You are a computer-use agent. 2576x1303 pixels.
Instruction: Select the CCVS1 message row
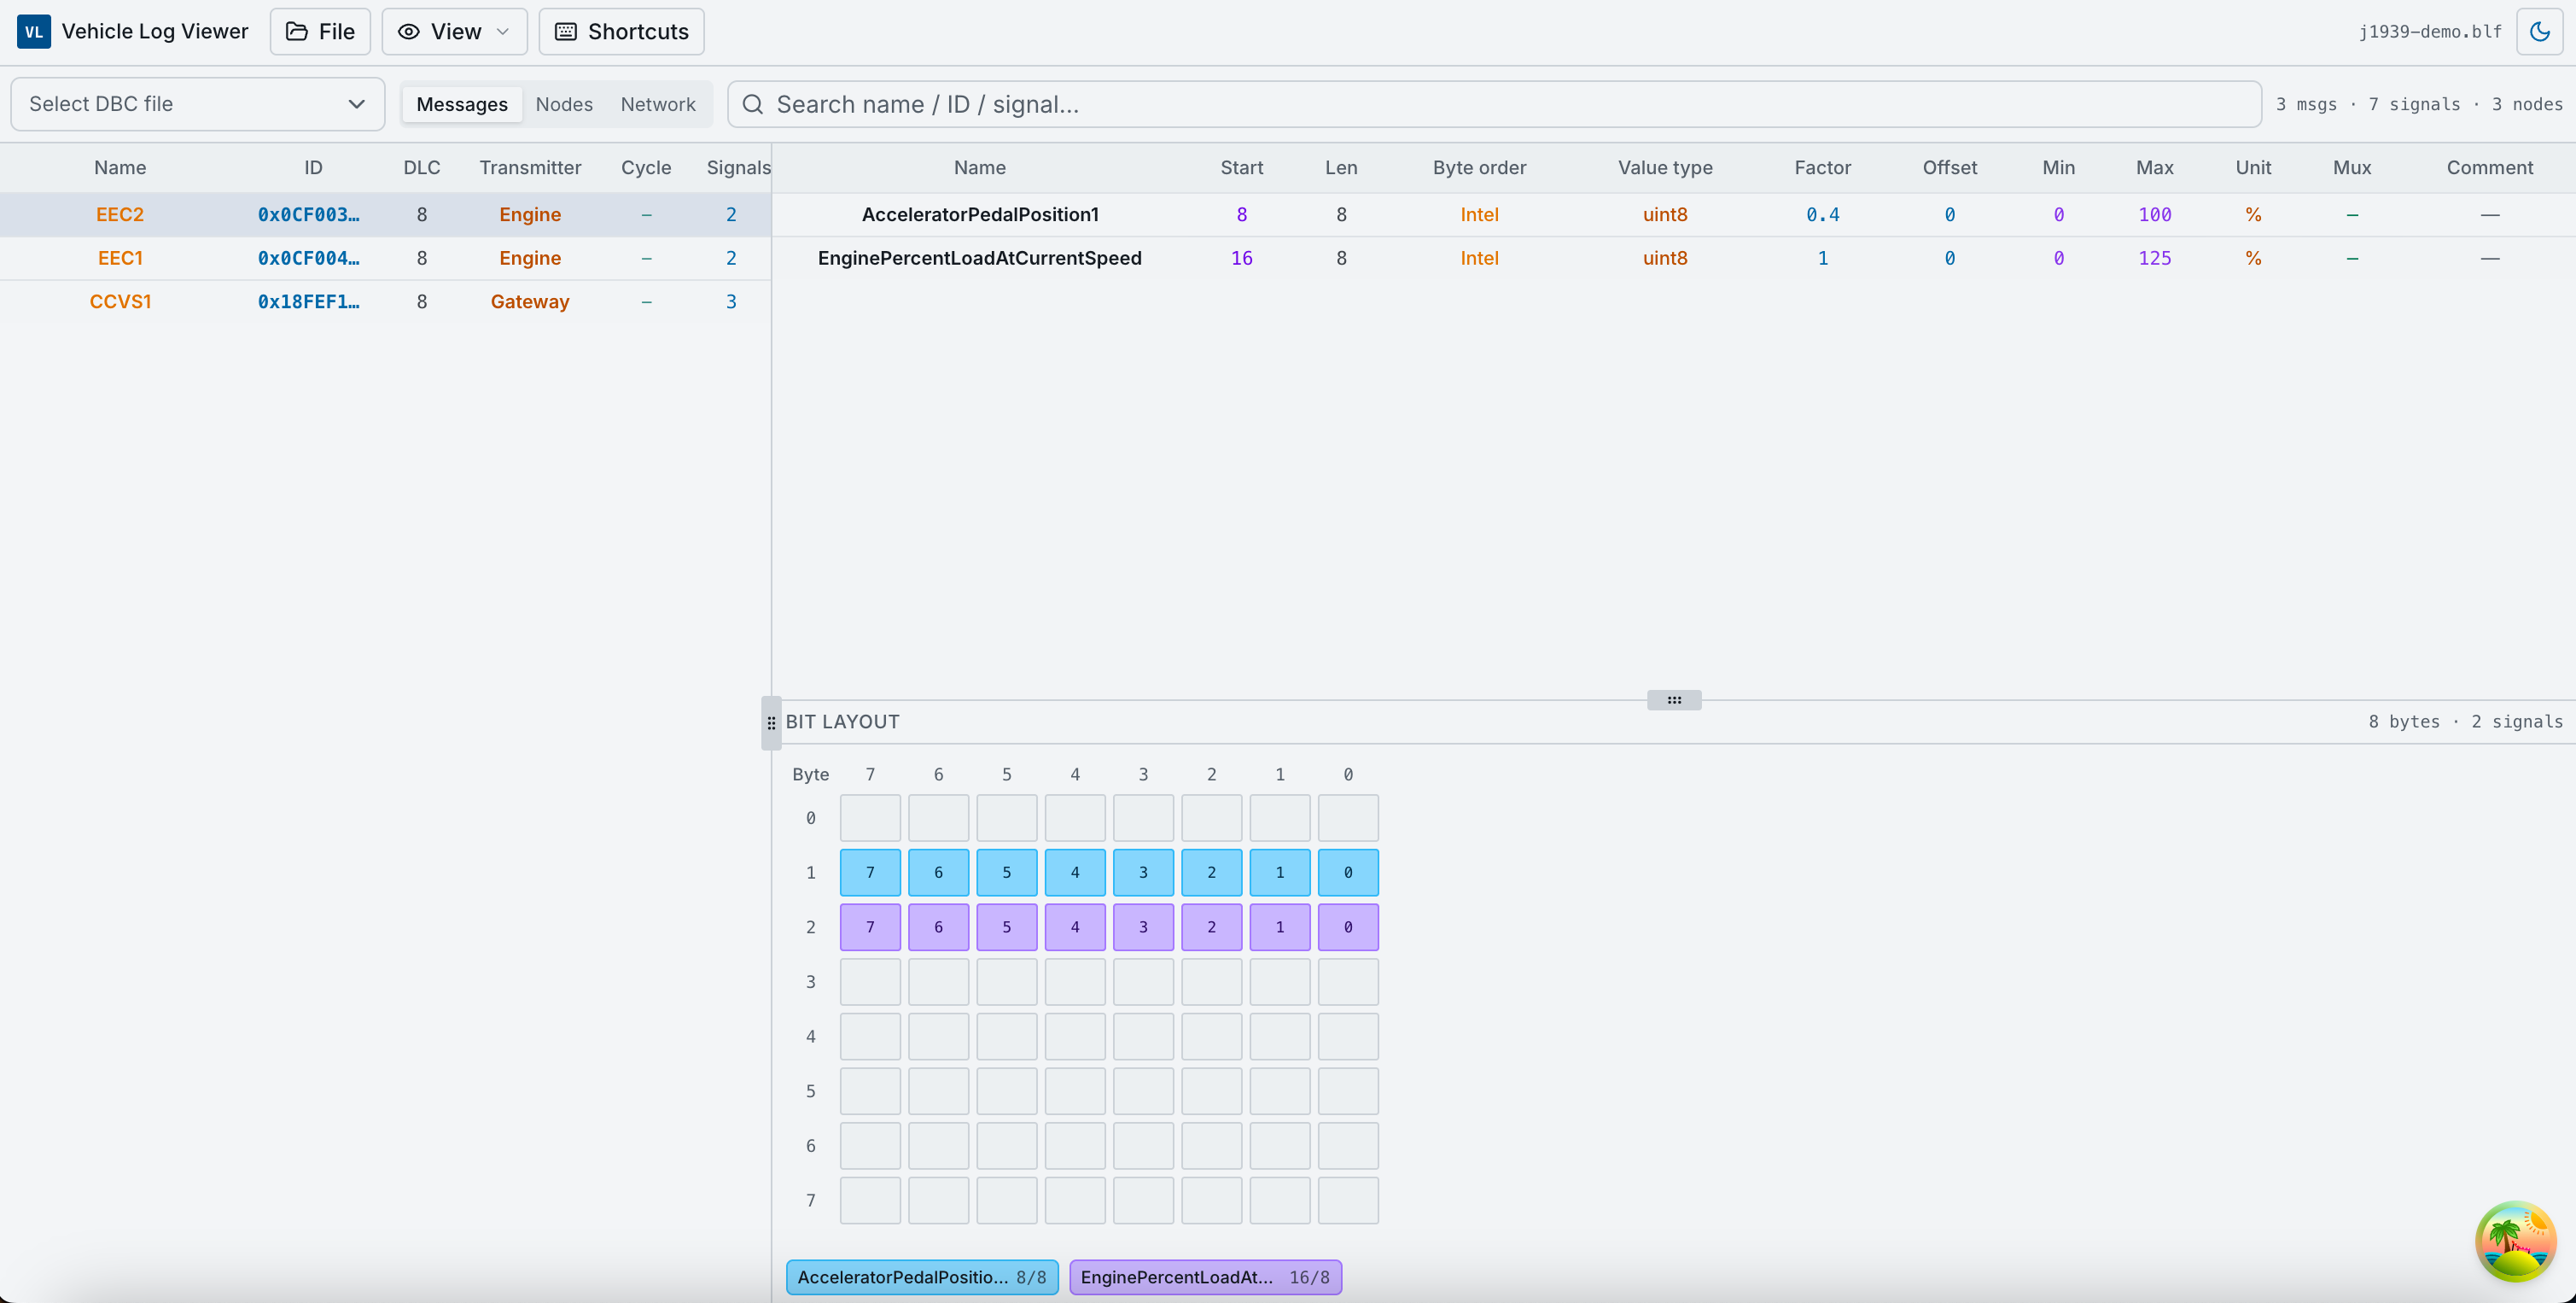(x=385, y=302)
